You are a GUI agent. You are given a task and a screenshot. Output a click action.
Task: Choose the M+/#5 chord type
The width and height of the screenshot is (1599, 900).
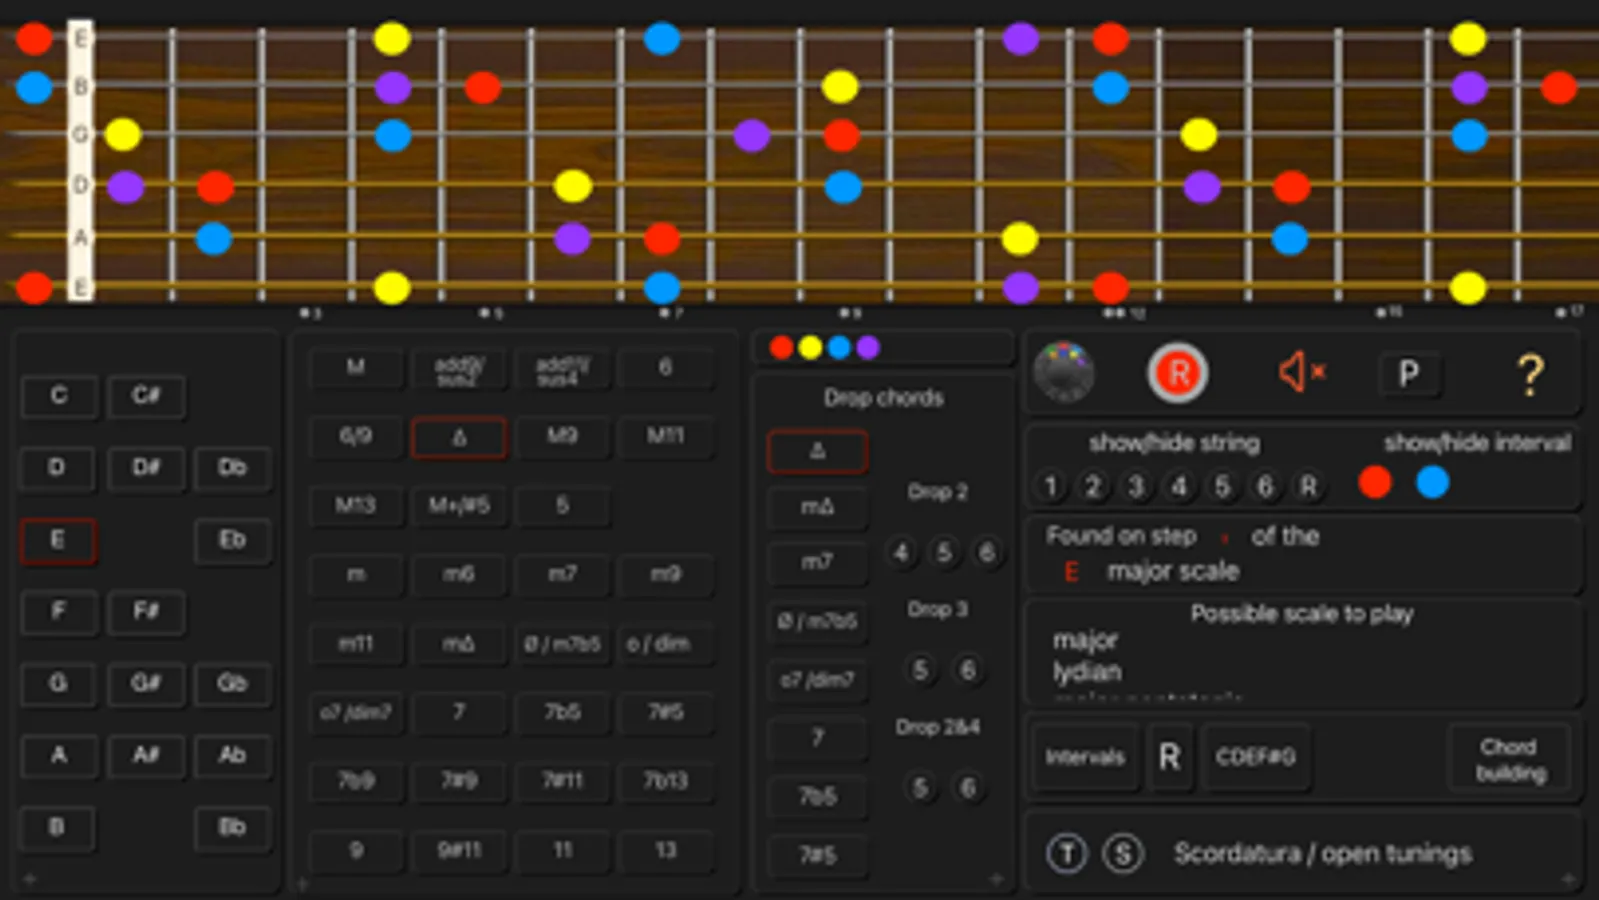(x=459, y=505)
